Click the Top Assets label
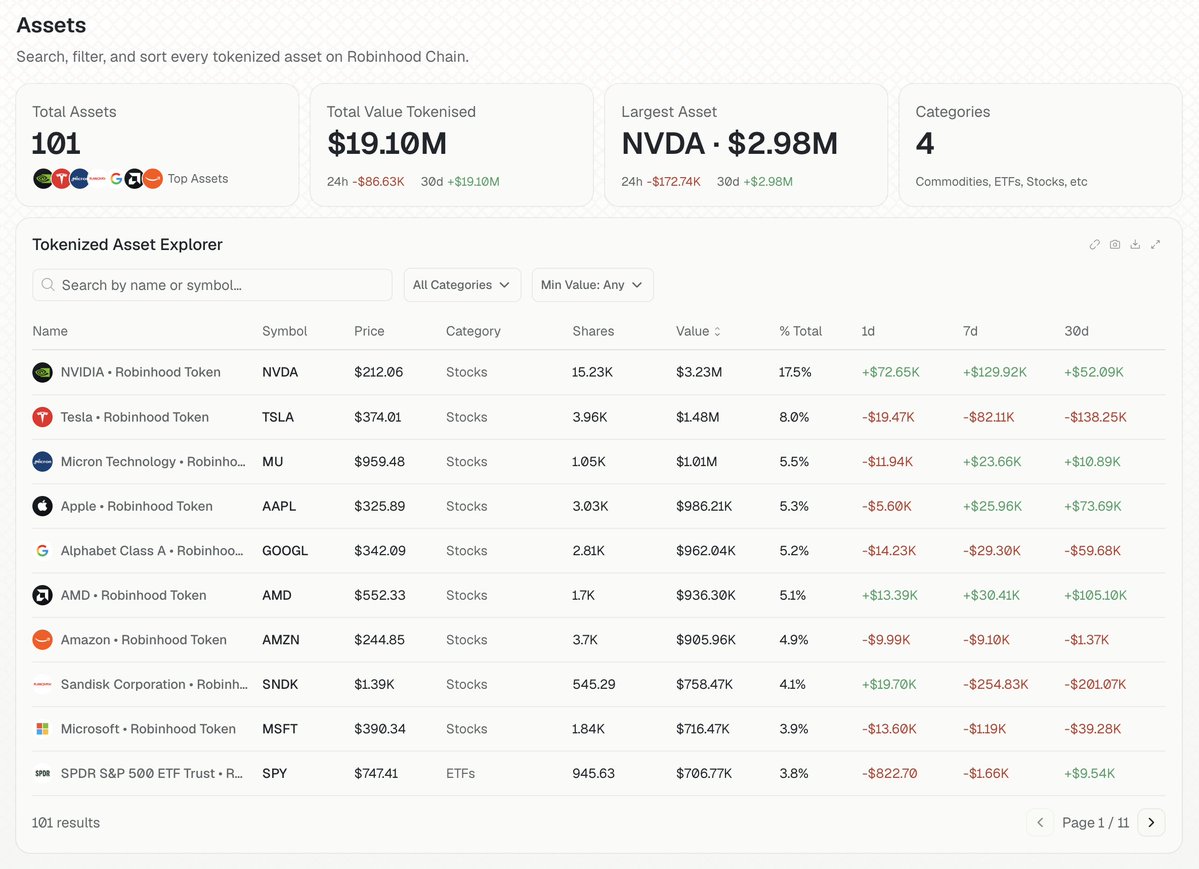This screenshot has height=869, width=1199. [198, 178]
